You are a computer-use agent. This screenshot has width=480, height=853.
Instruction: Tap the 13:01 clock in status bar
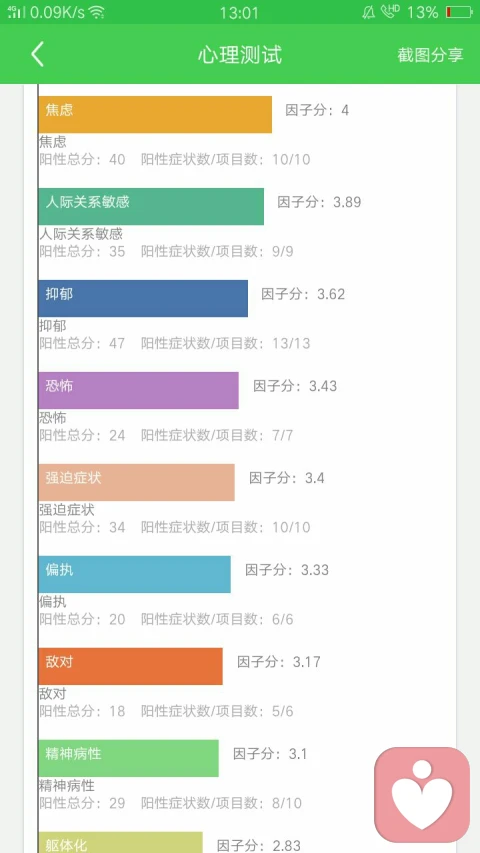coord(239,12)
